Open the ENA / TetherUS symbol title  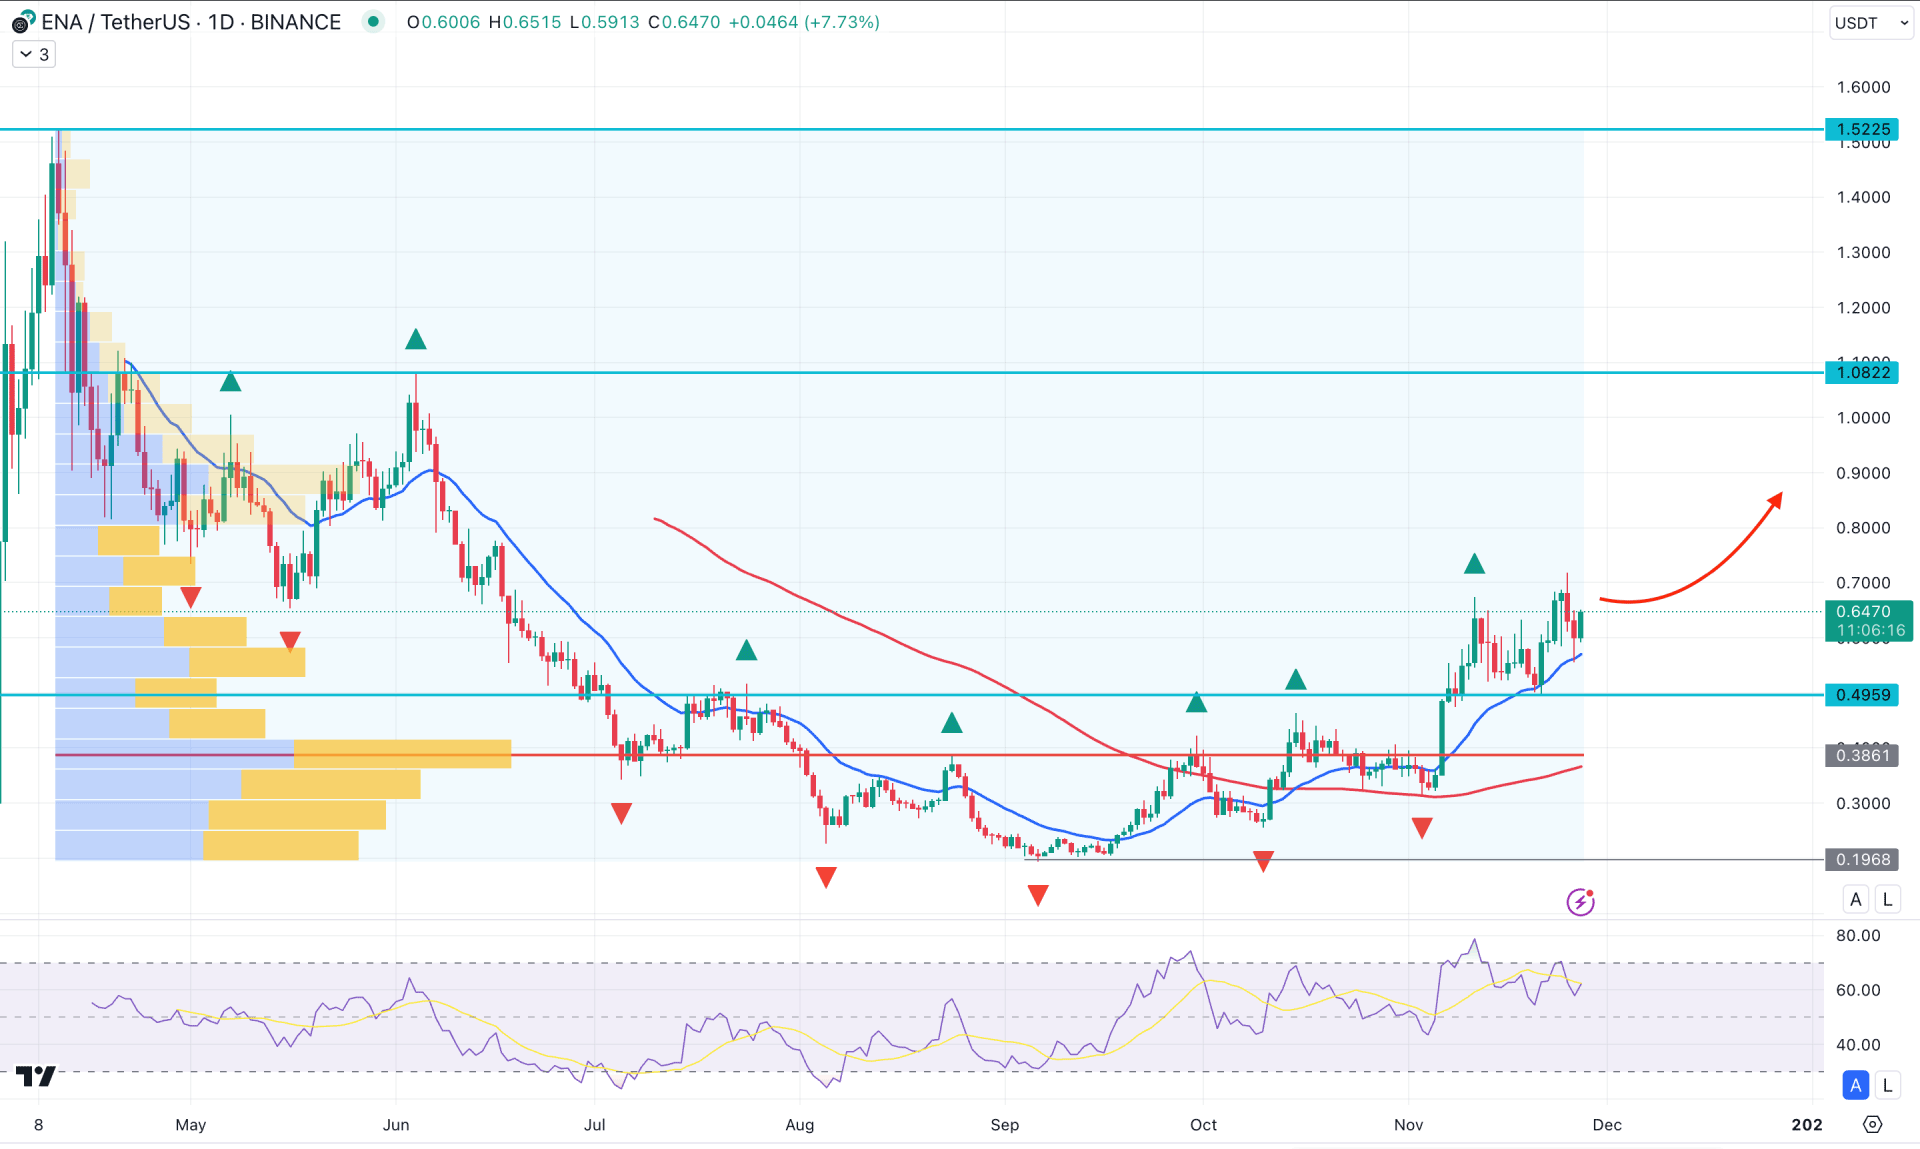[191, 22]
